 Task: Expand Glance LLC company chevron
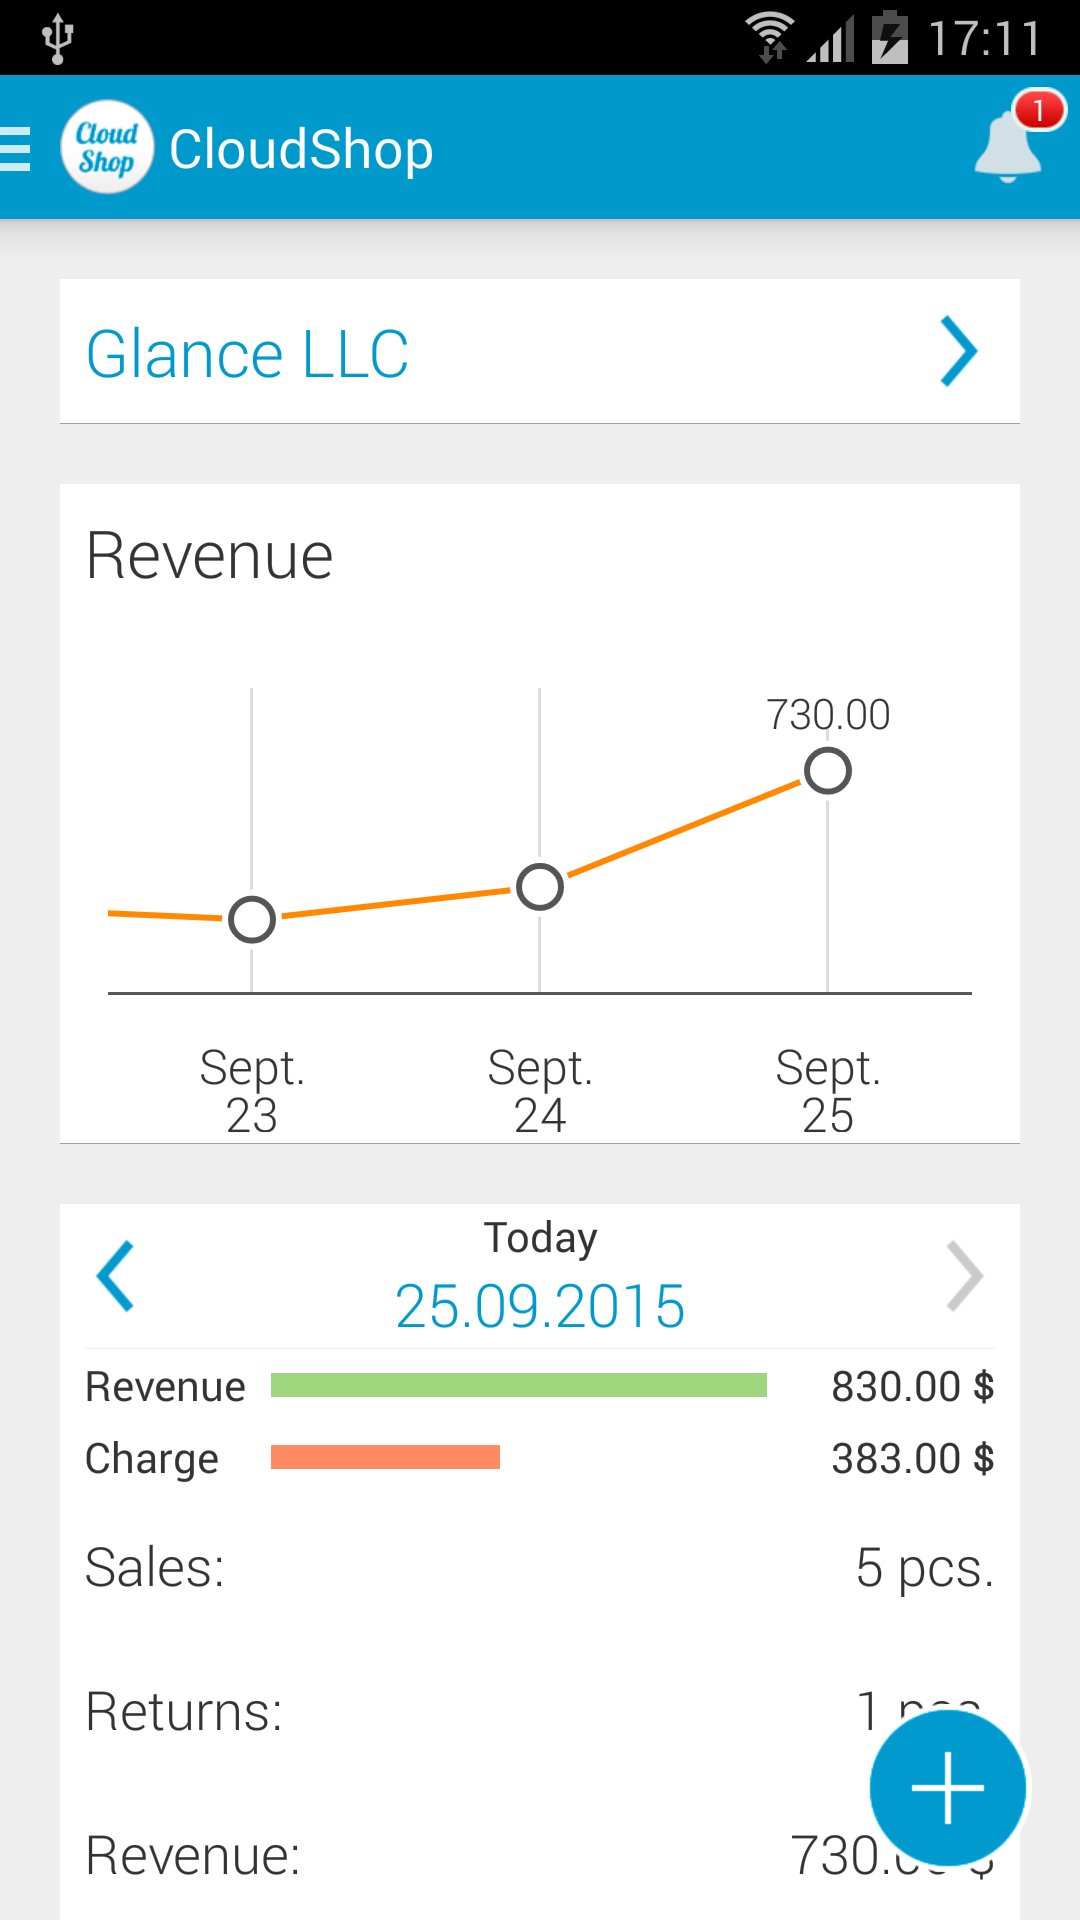pyautogui.click(x=958, y=352)
